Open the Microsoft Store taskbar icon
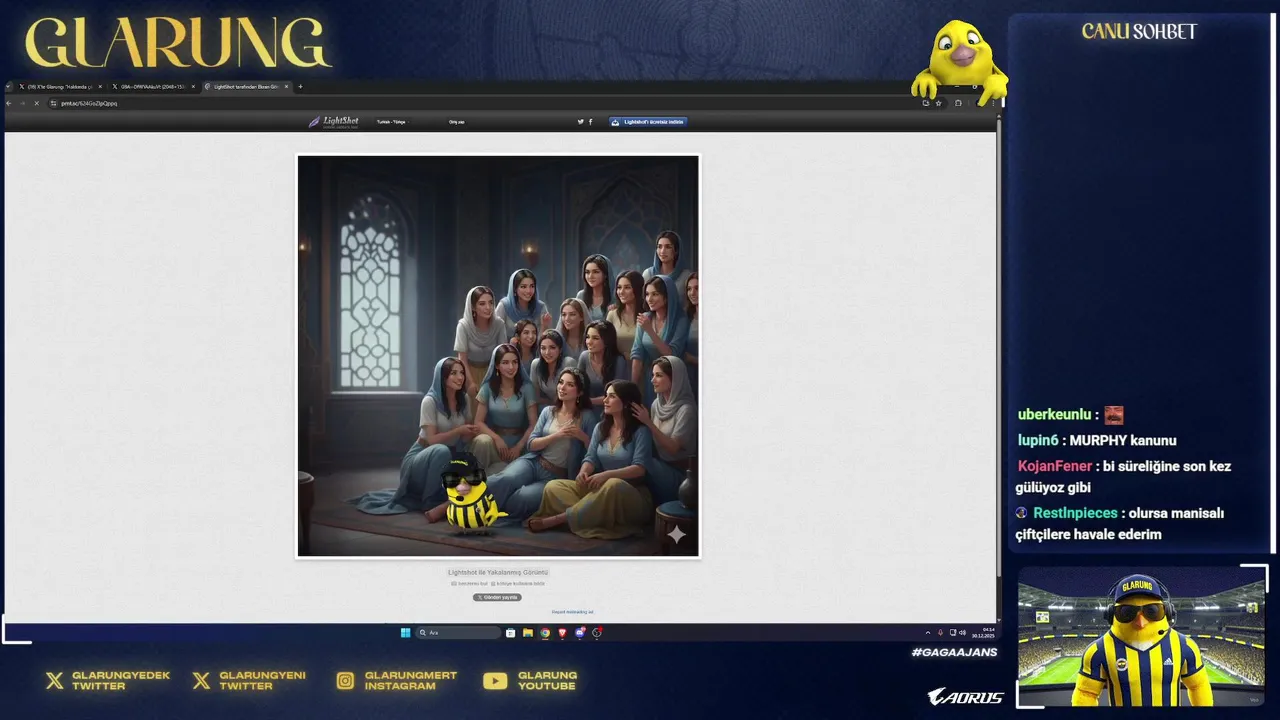 click(x=511, y=633)
